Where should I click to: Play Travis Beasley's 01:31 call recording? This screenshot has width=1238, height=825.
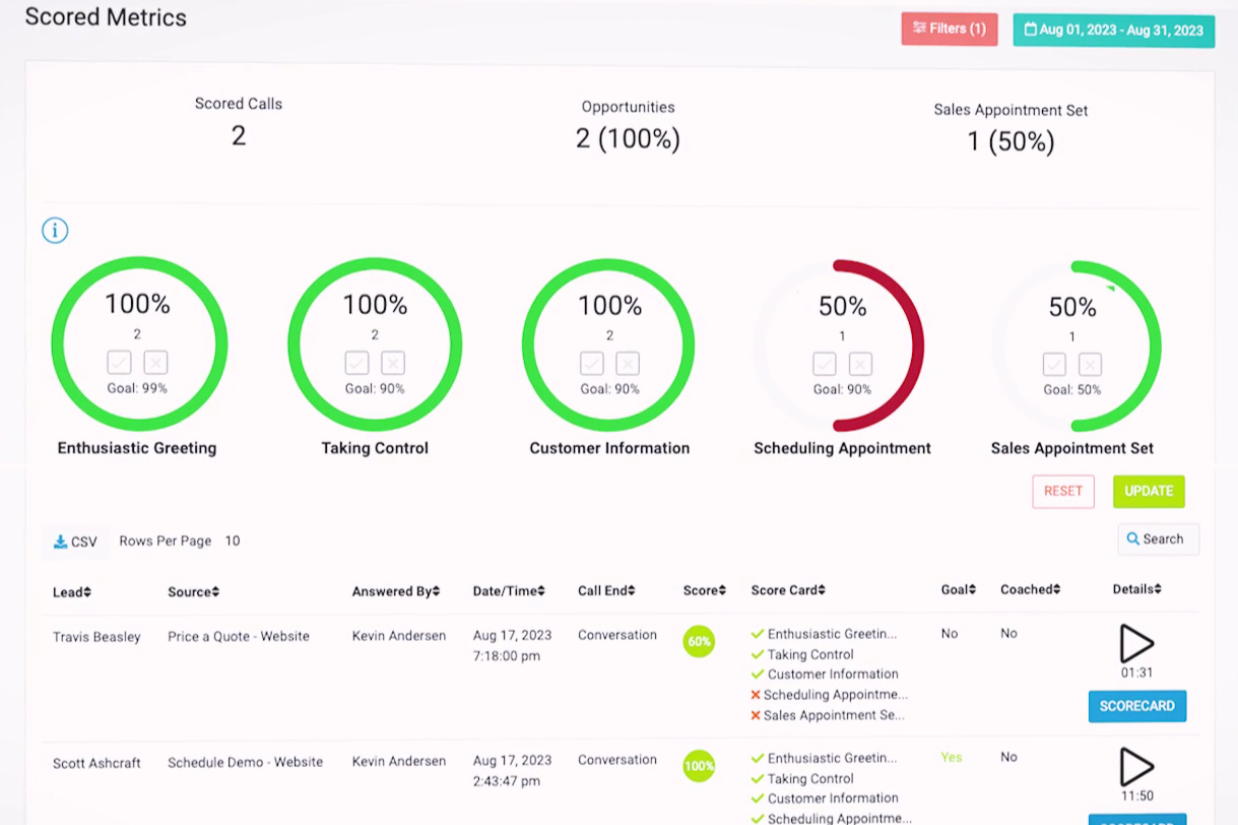pos(1136,644)
